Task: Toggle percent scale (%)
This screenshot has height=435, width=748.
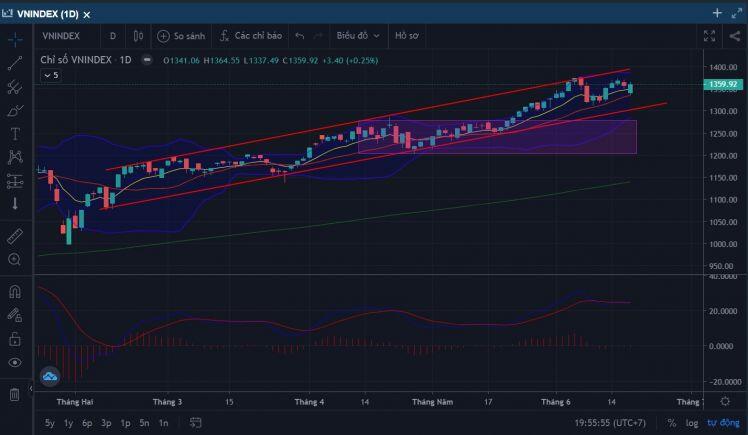Action: [672, 423]
